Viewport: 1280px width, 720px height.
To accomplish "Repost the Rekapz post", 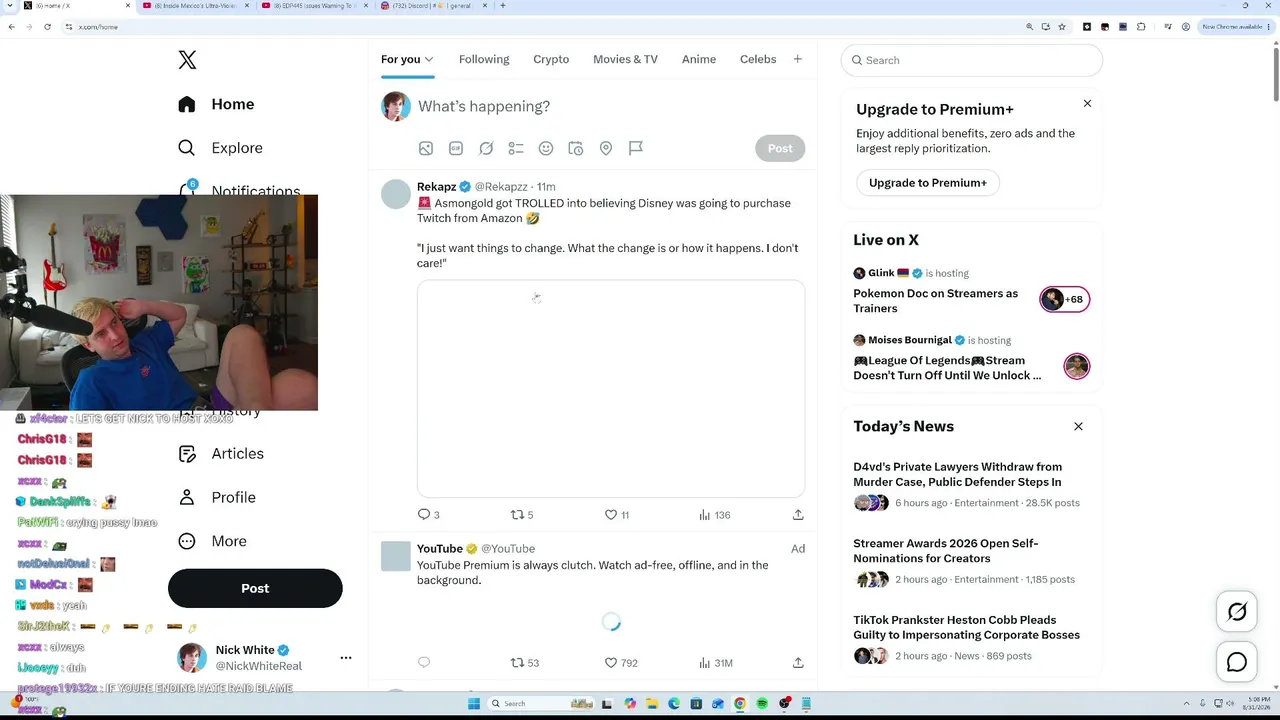I will click(522, 515).
